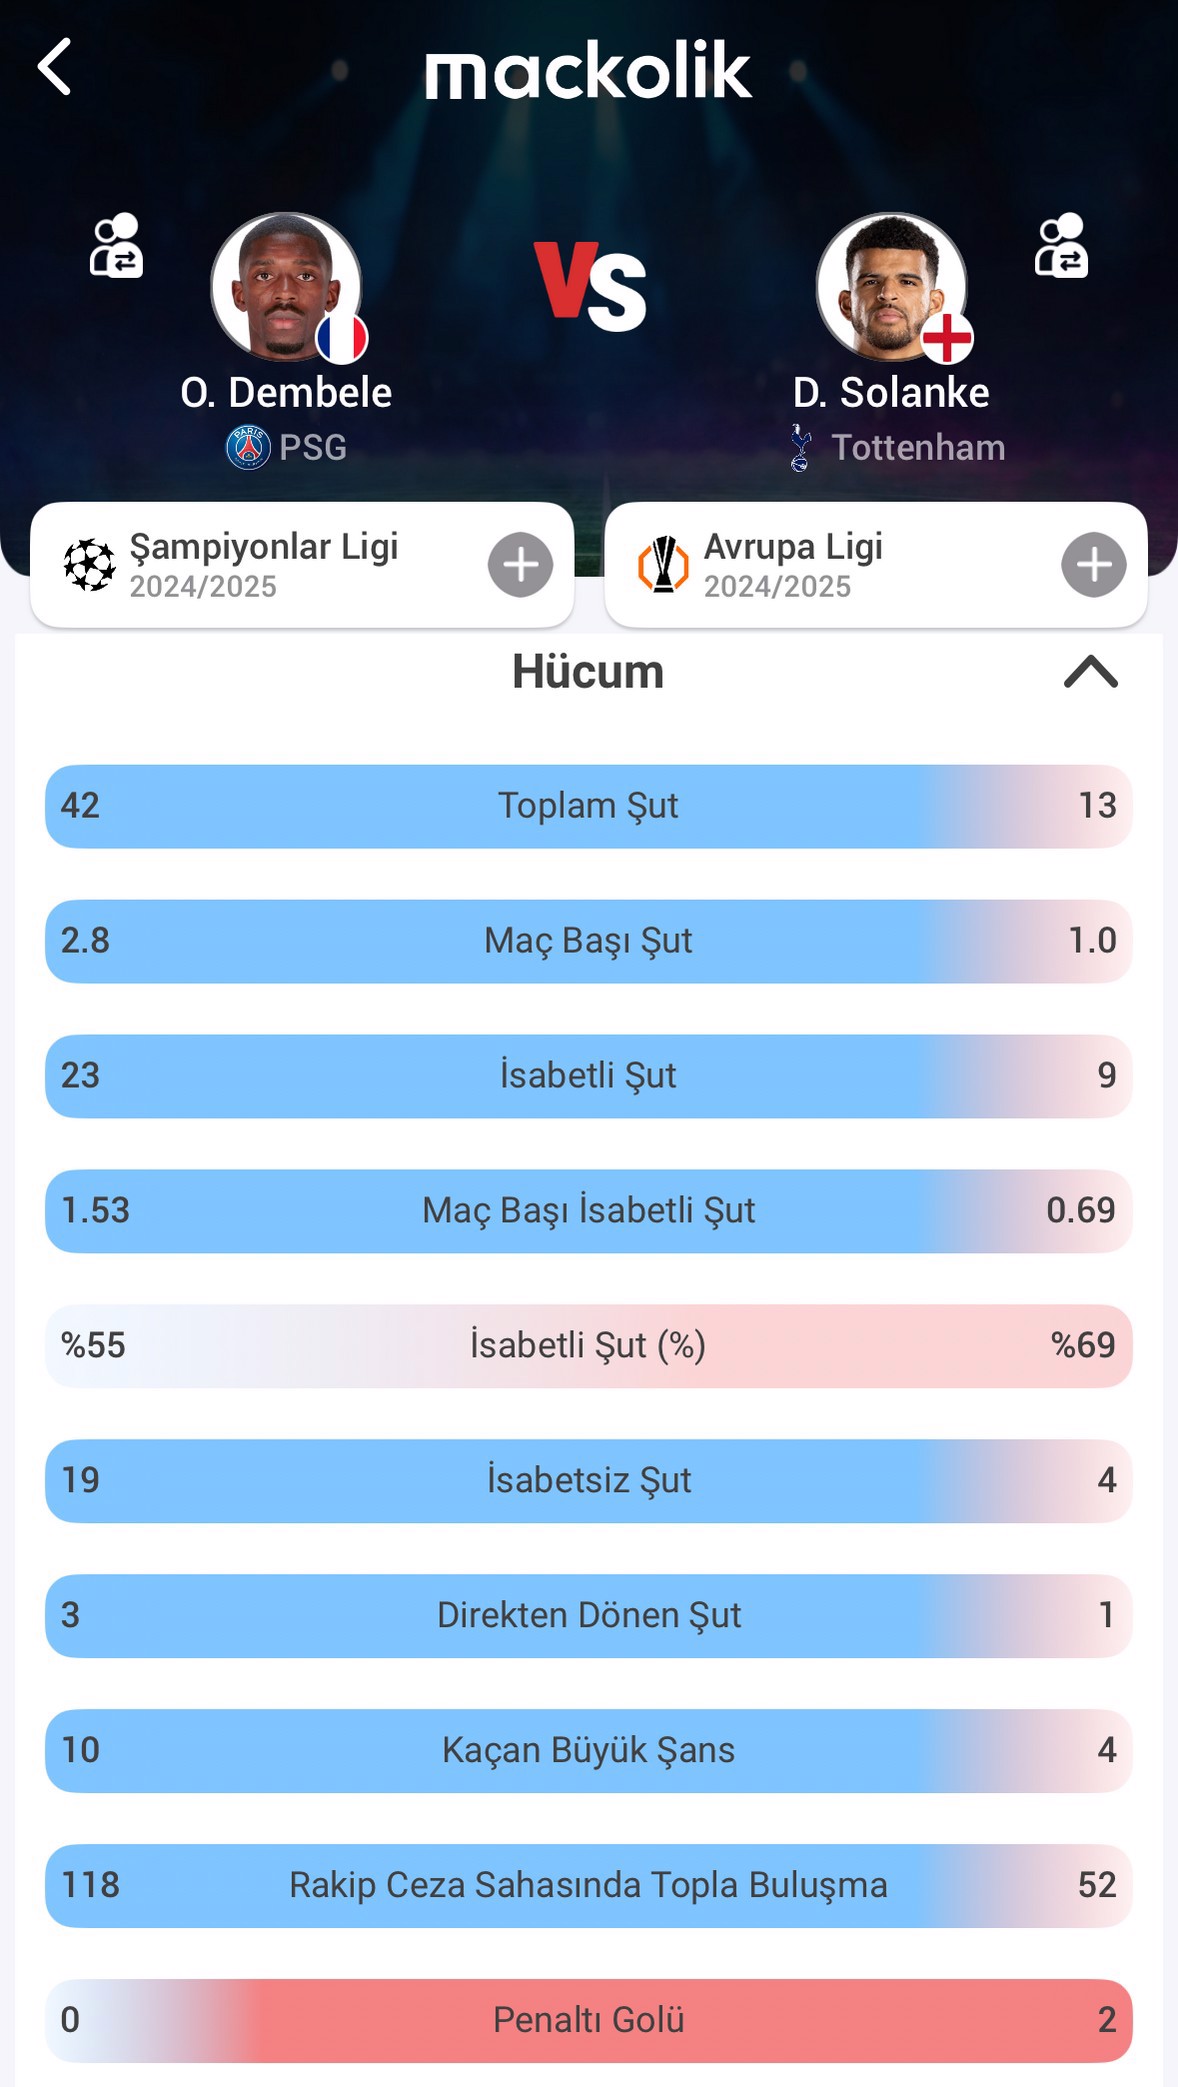Screen dimensions: 1178x2087
Task: Change right player with swap icon
Action: tap(1061, 245)
